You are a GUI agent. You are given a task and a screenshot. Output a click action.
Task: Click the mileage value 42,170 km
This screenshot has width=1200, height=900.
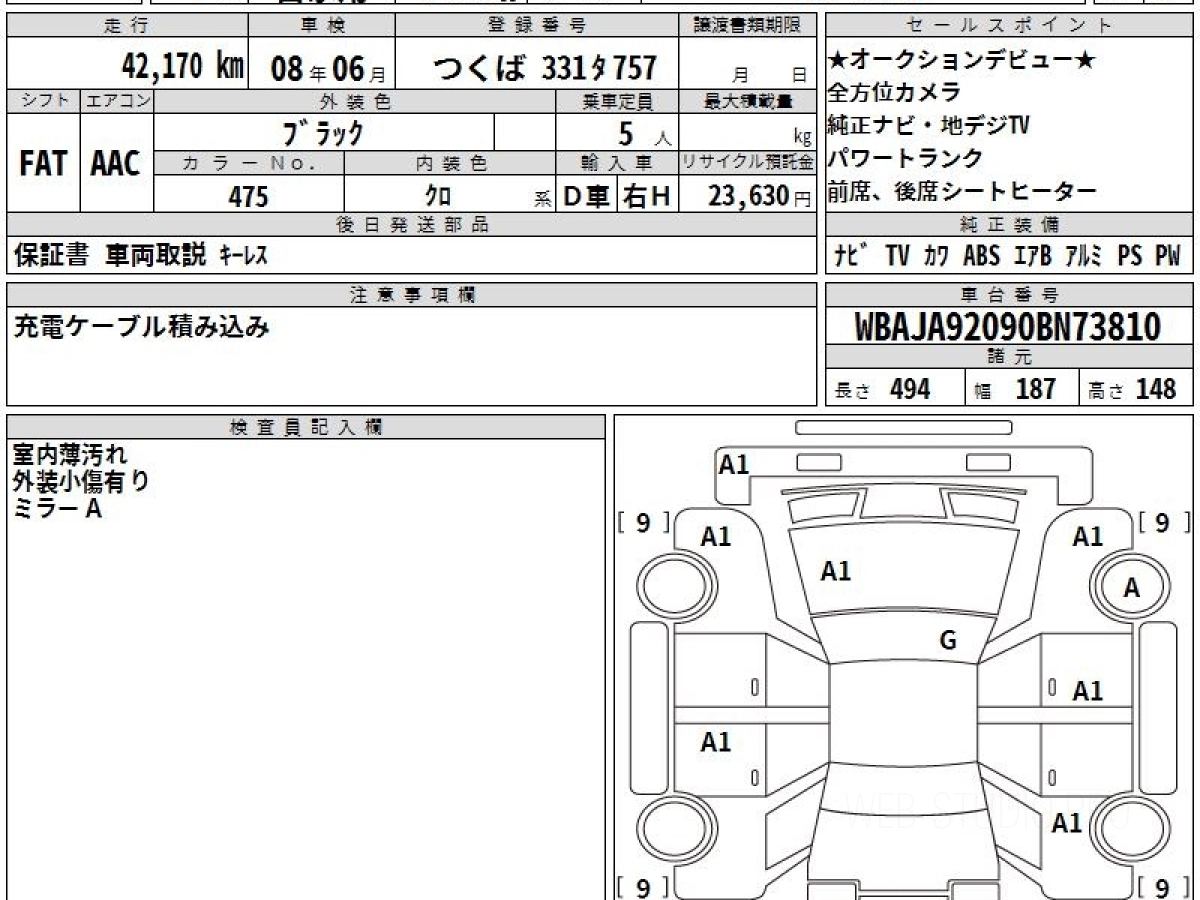click(183, 67)
